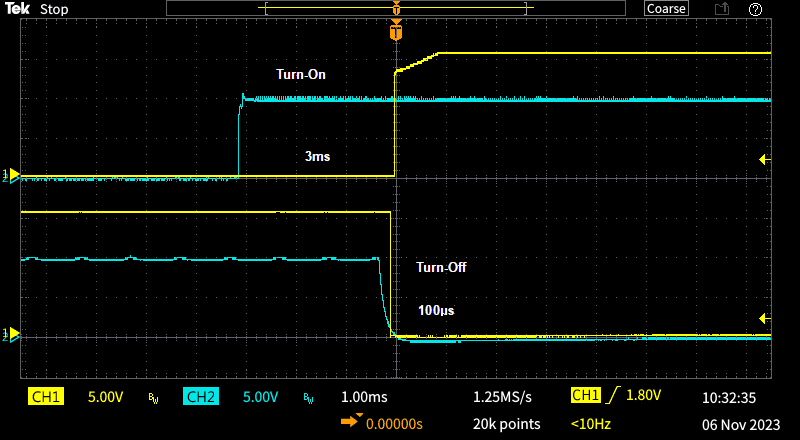Viewport: 800px width, 440px height.
Task: Click the rising edge trigger slope icon
Action: pos(614,396)
